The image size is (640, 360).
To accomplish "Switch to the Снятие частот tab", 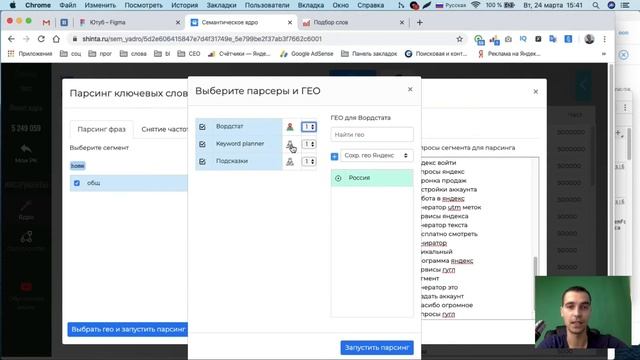I will pyautogui.click(x=164, y=129).
